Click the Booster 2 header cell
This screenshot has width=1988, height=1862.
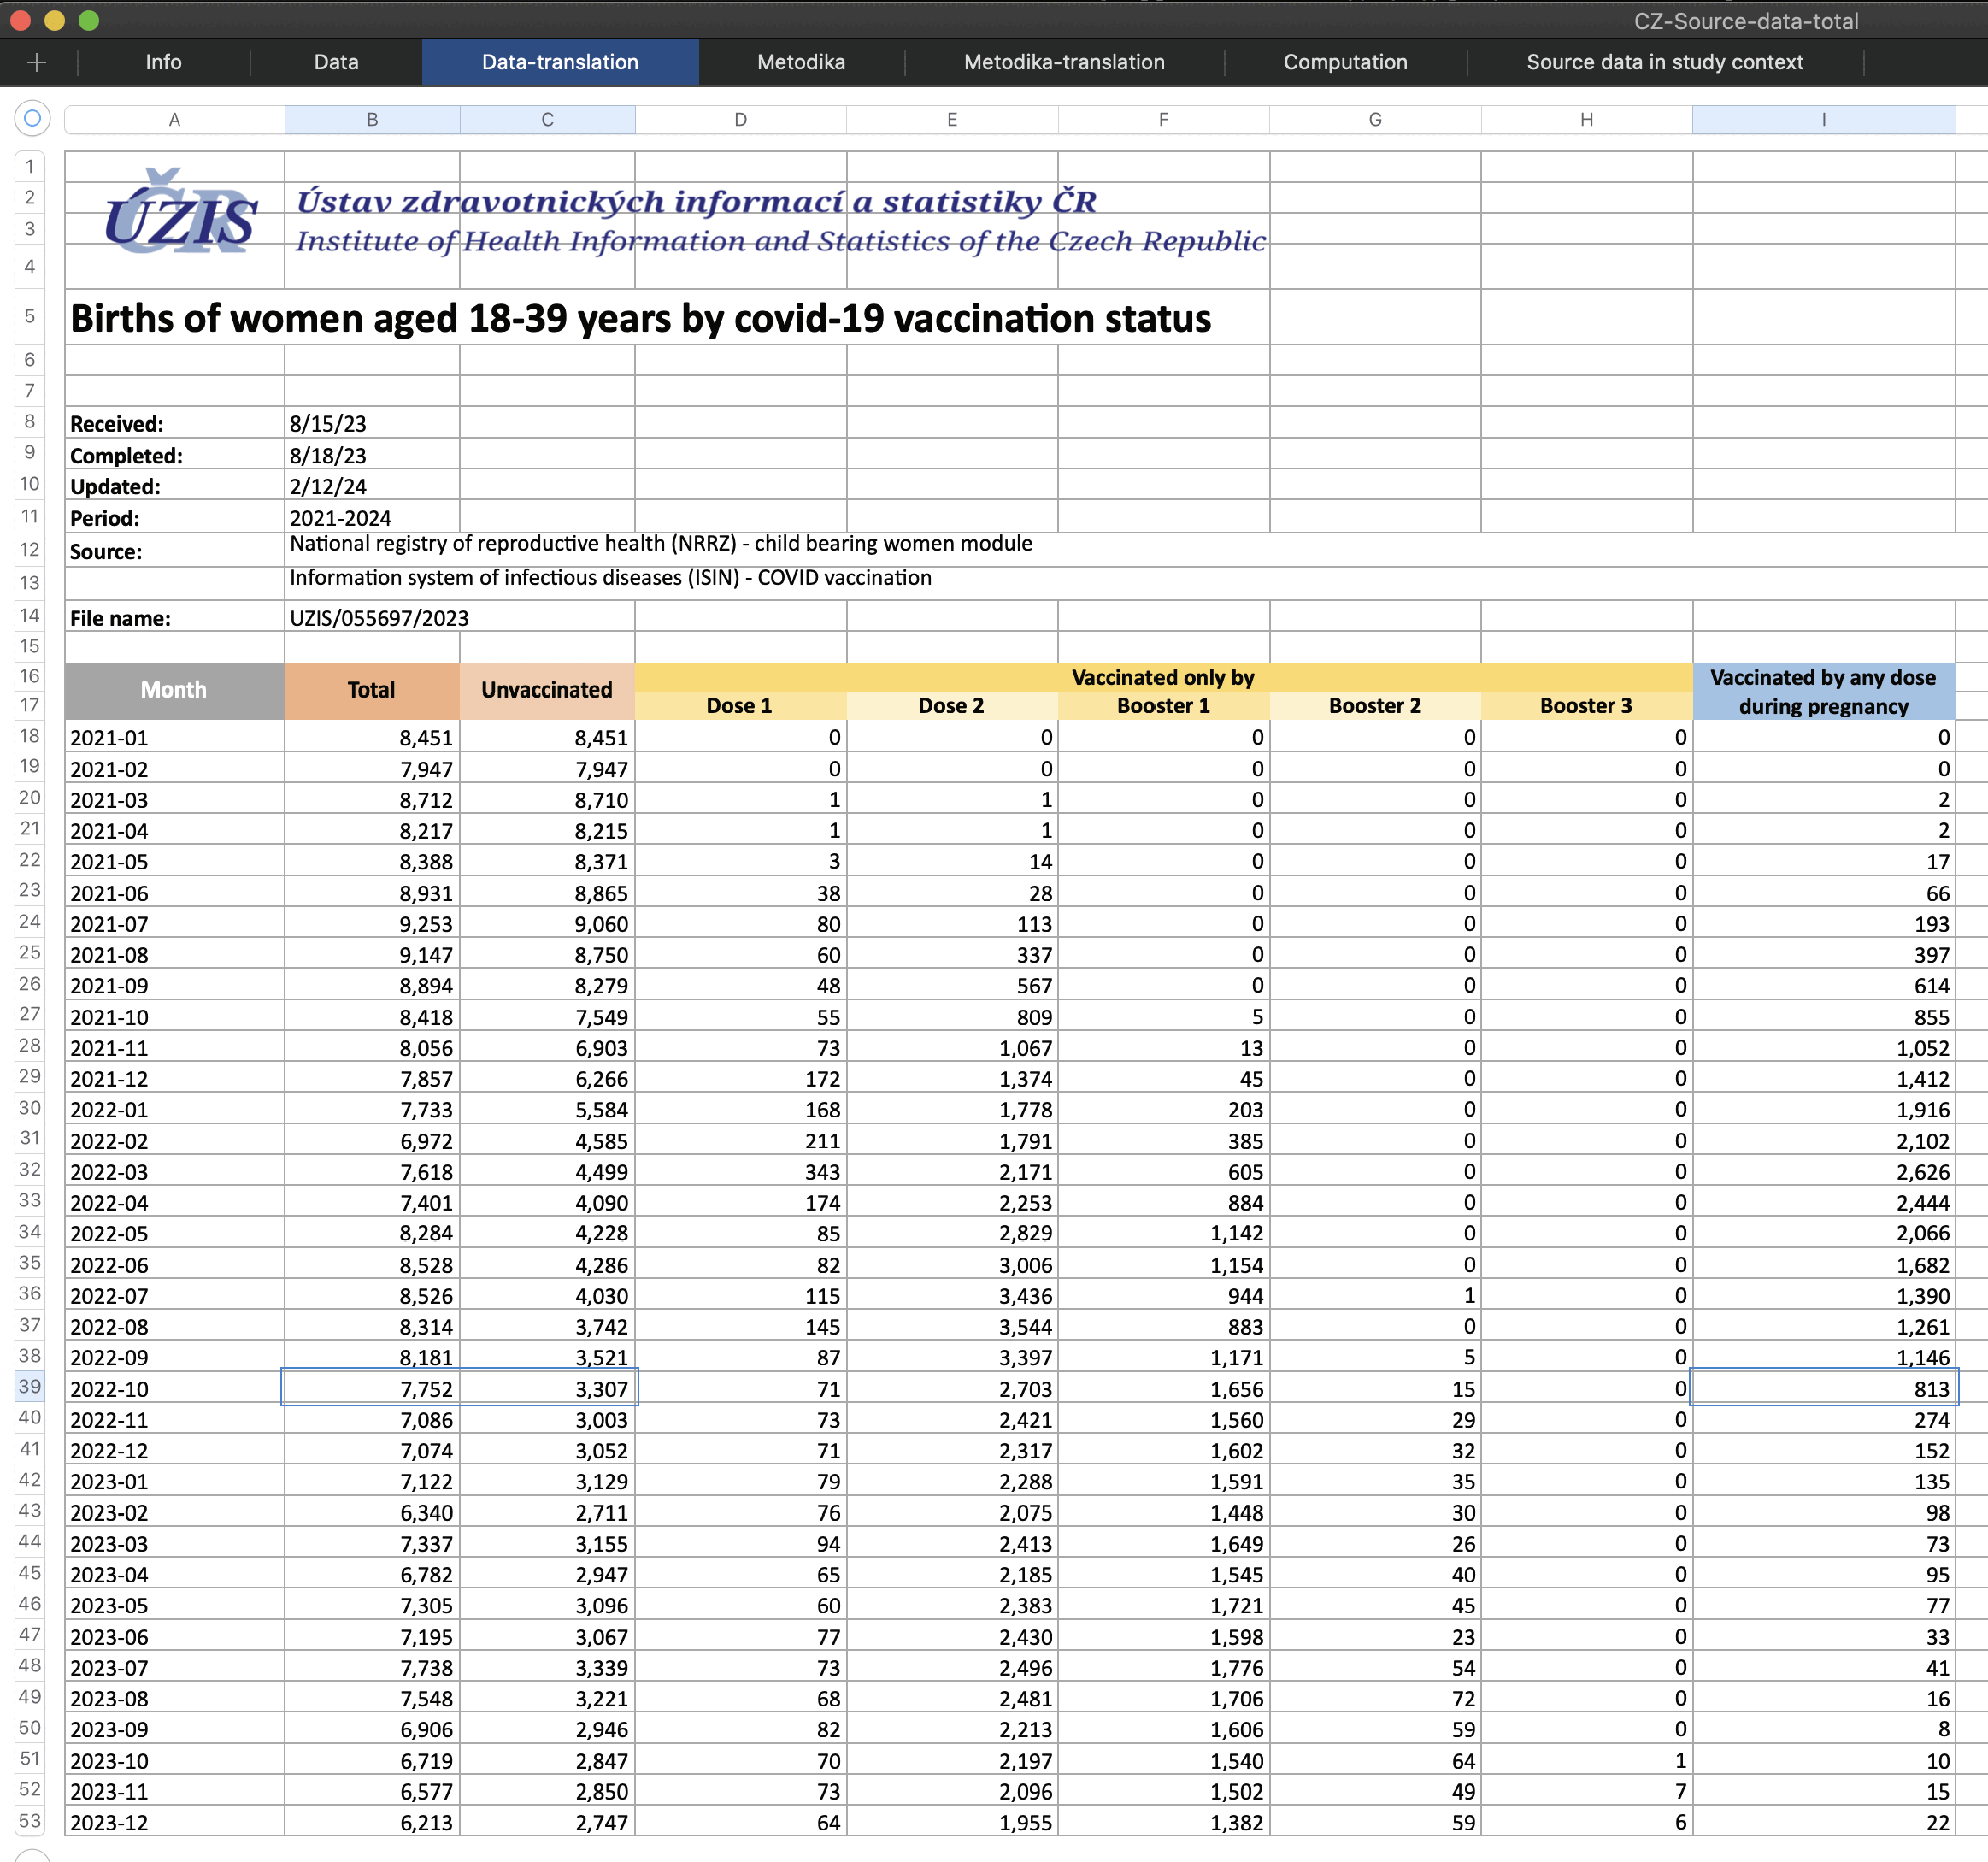click(x=1375, y=705)
